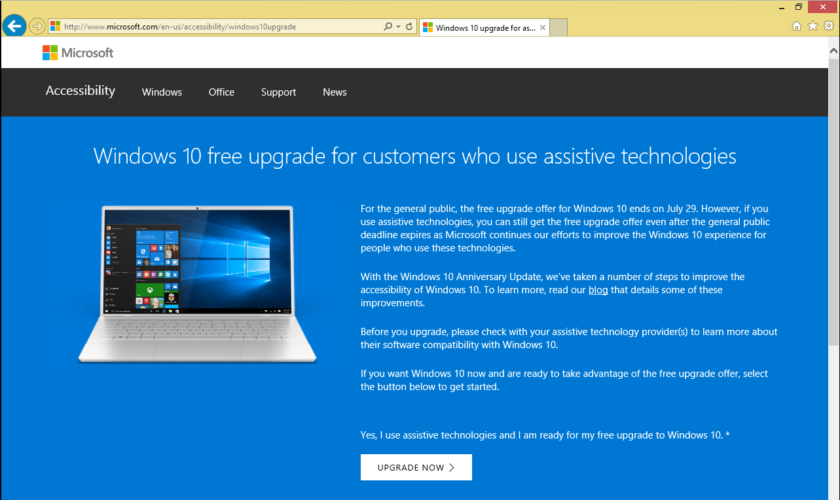Click paragraph starting "For the general public"

click(565, 228)
